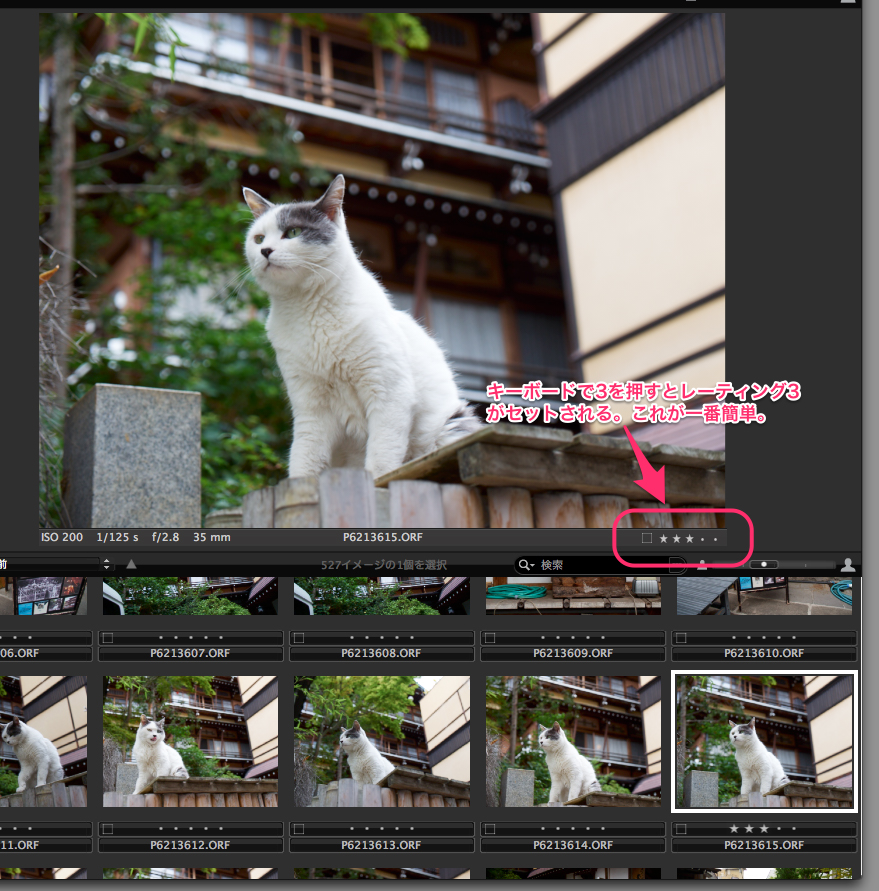This screenshot has height=891, width=879.
Task: Click the P6213614.ORF filename label
Action: point(570,845)
